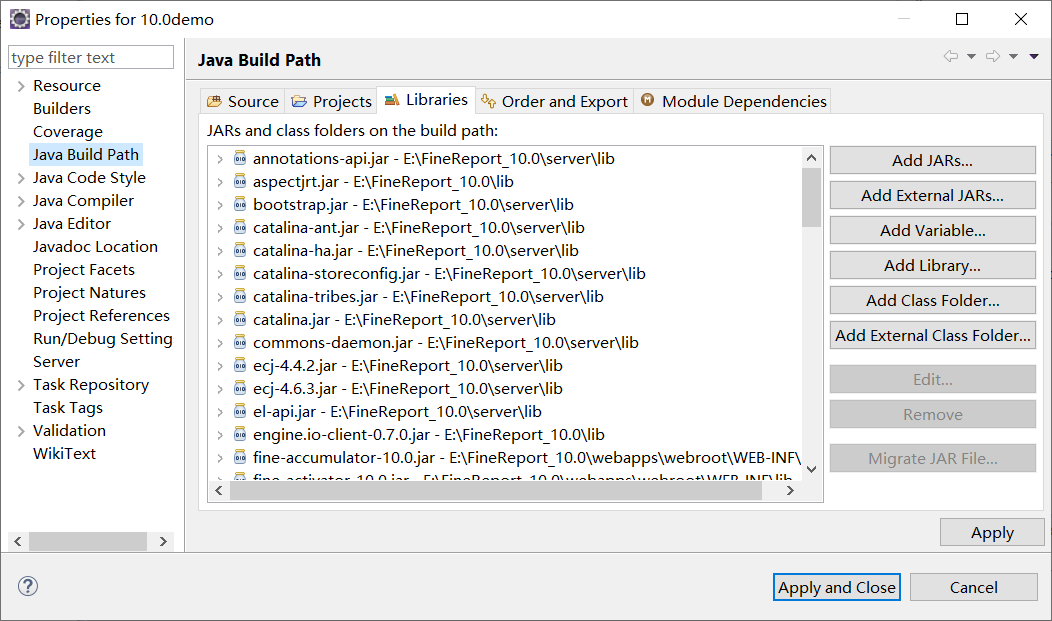The width and height of the screenshot is (1052, 621).
Task: Switch to the Order and Export tab
Action: (554, 101)
